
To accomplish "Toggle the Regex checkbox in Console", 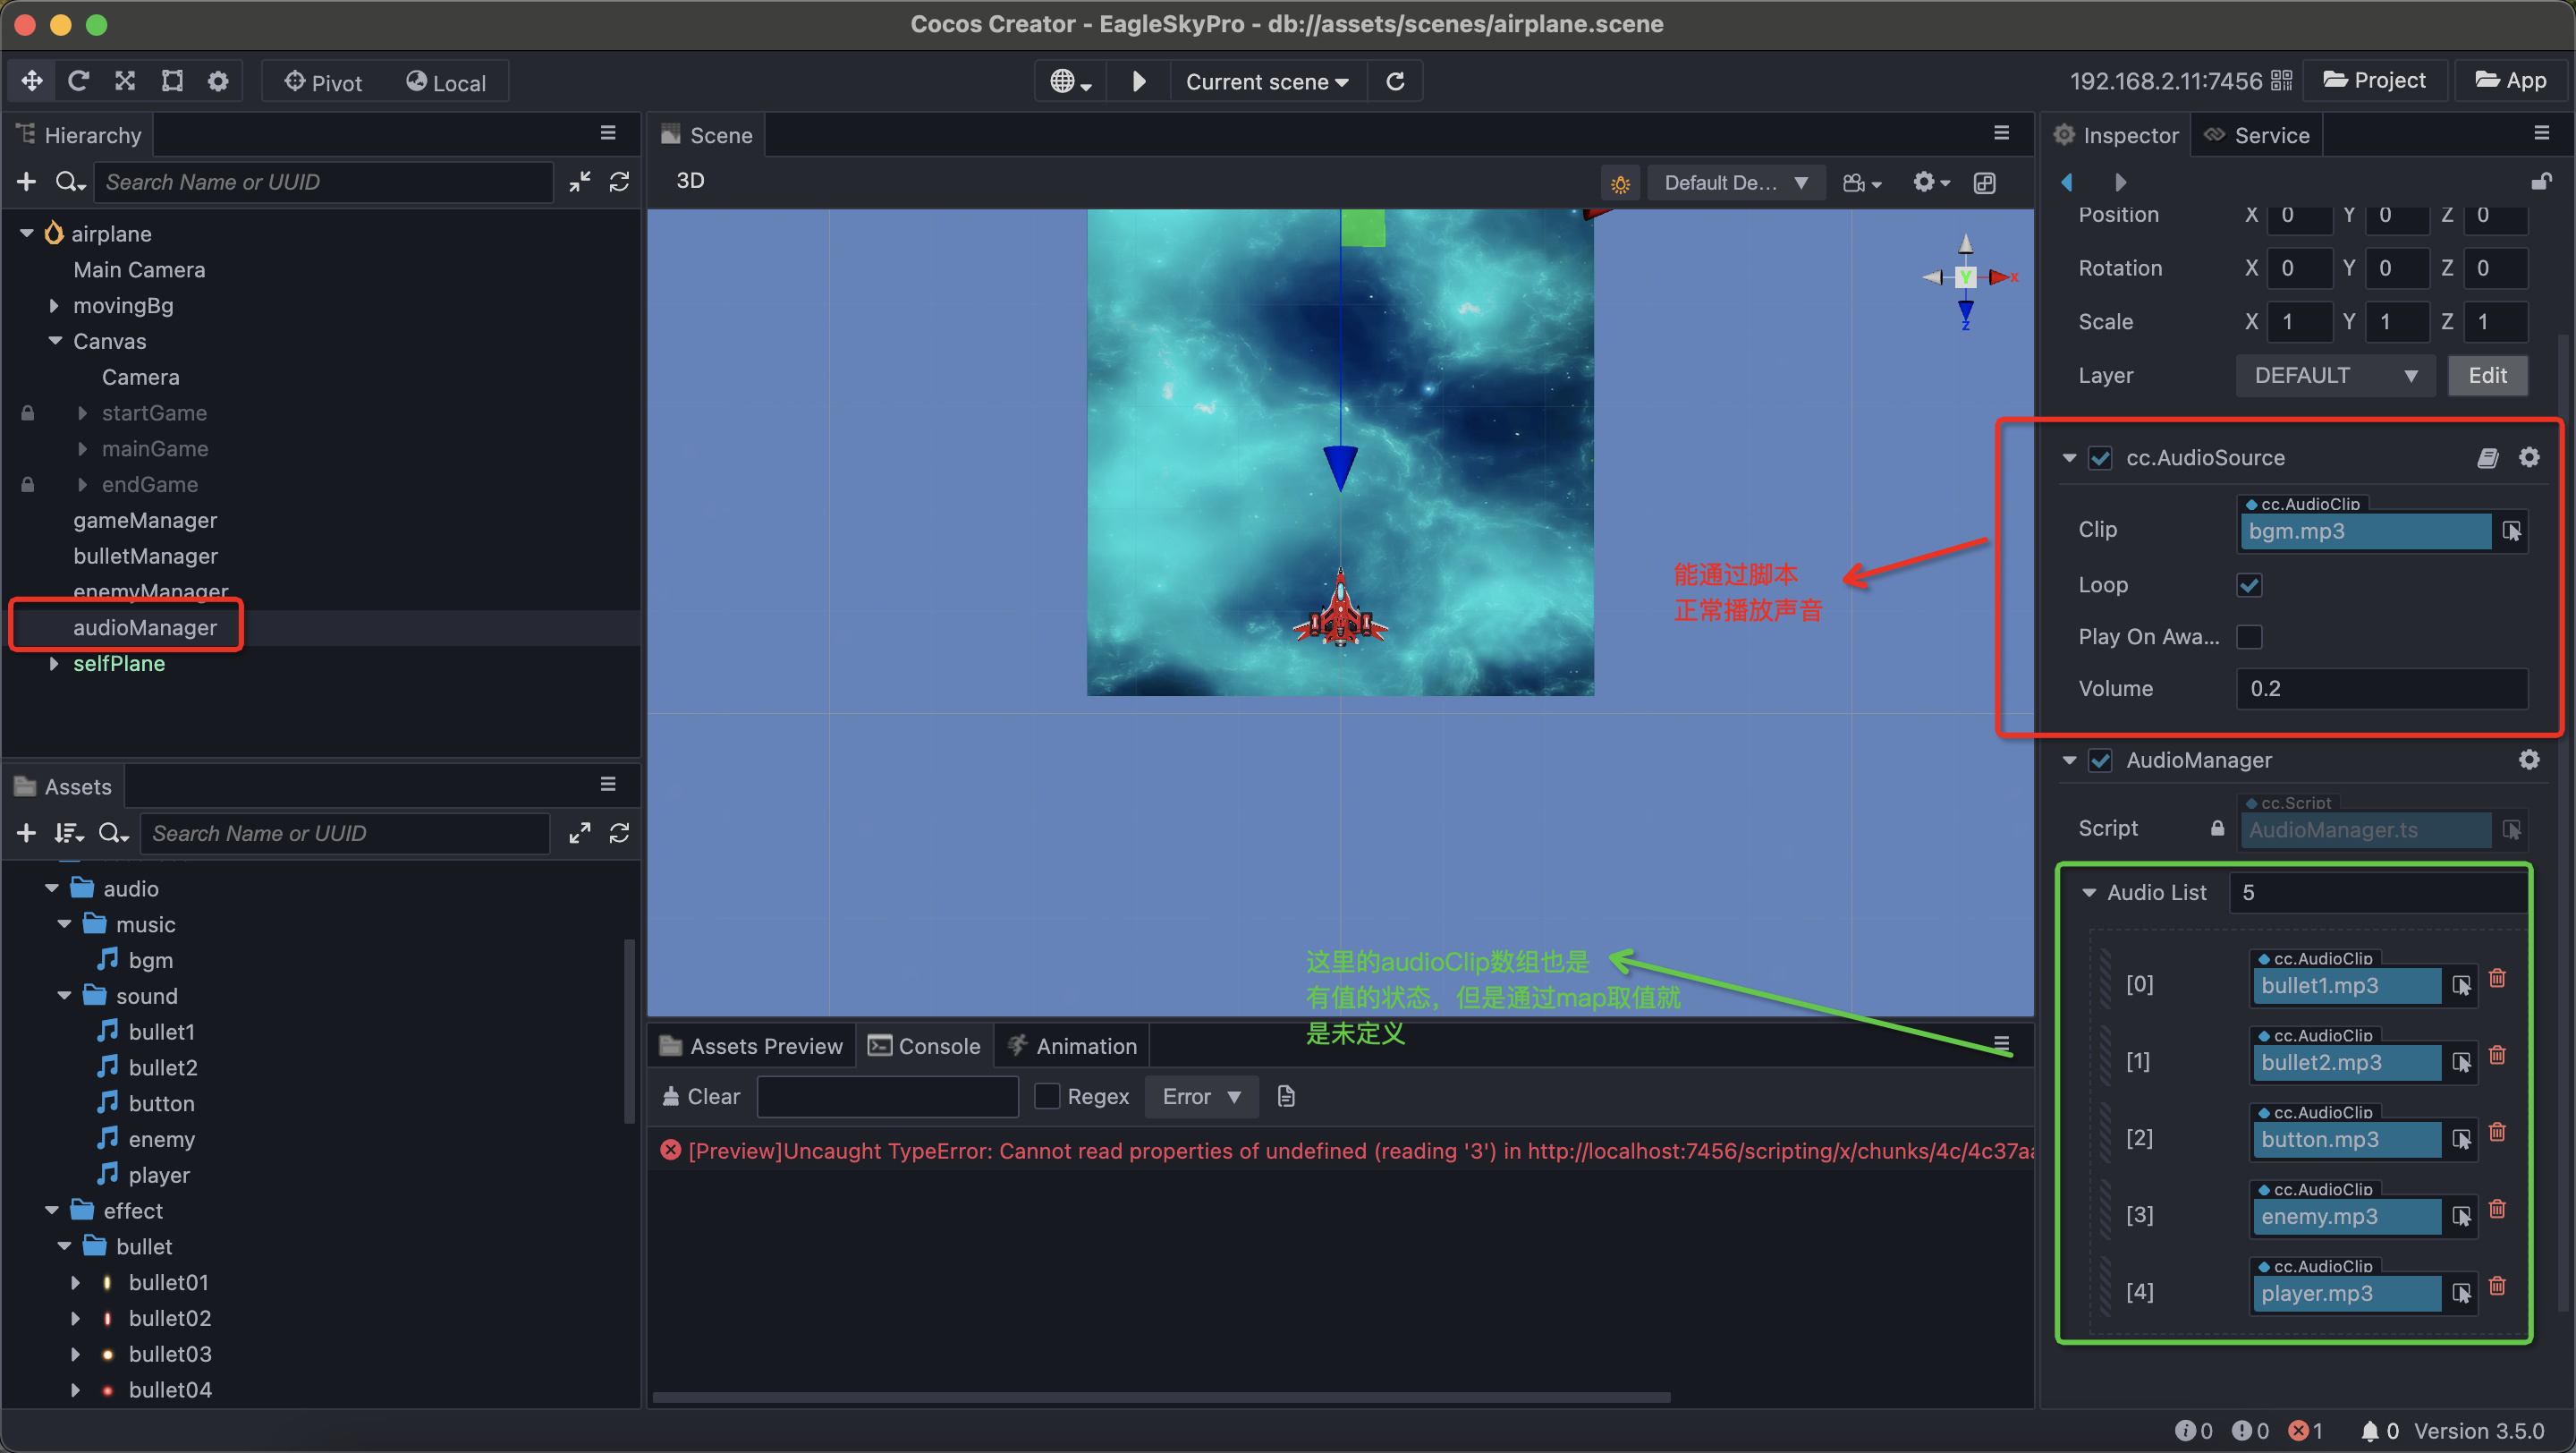I will 1046,1096.
